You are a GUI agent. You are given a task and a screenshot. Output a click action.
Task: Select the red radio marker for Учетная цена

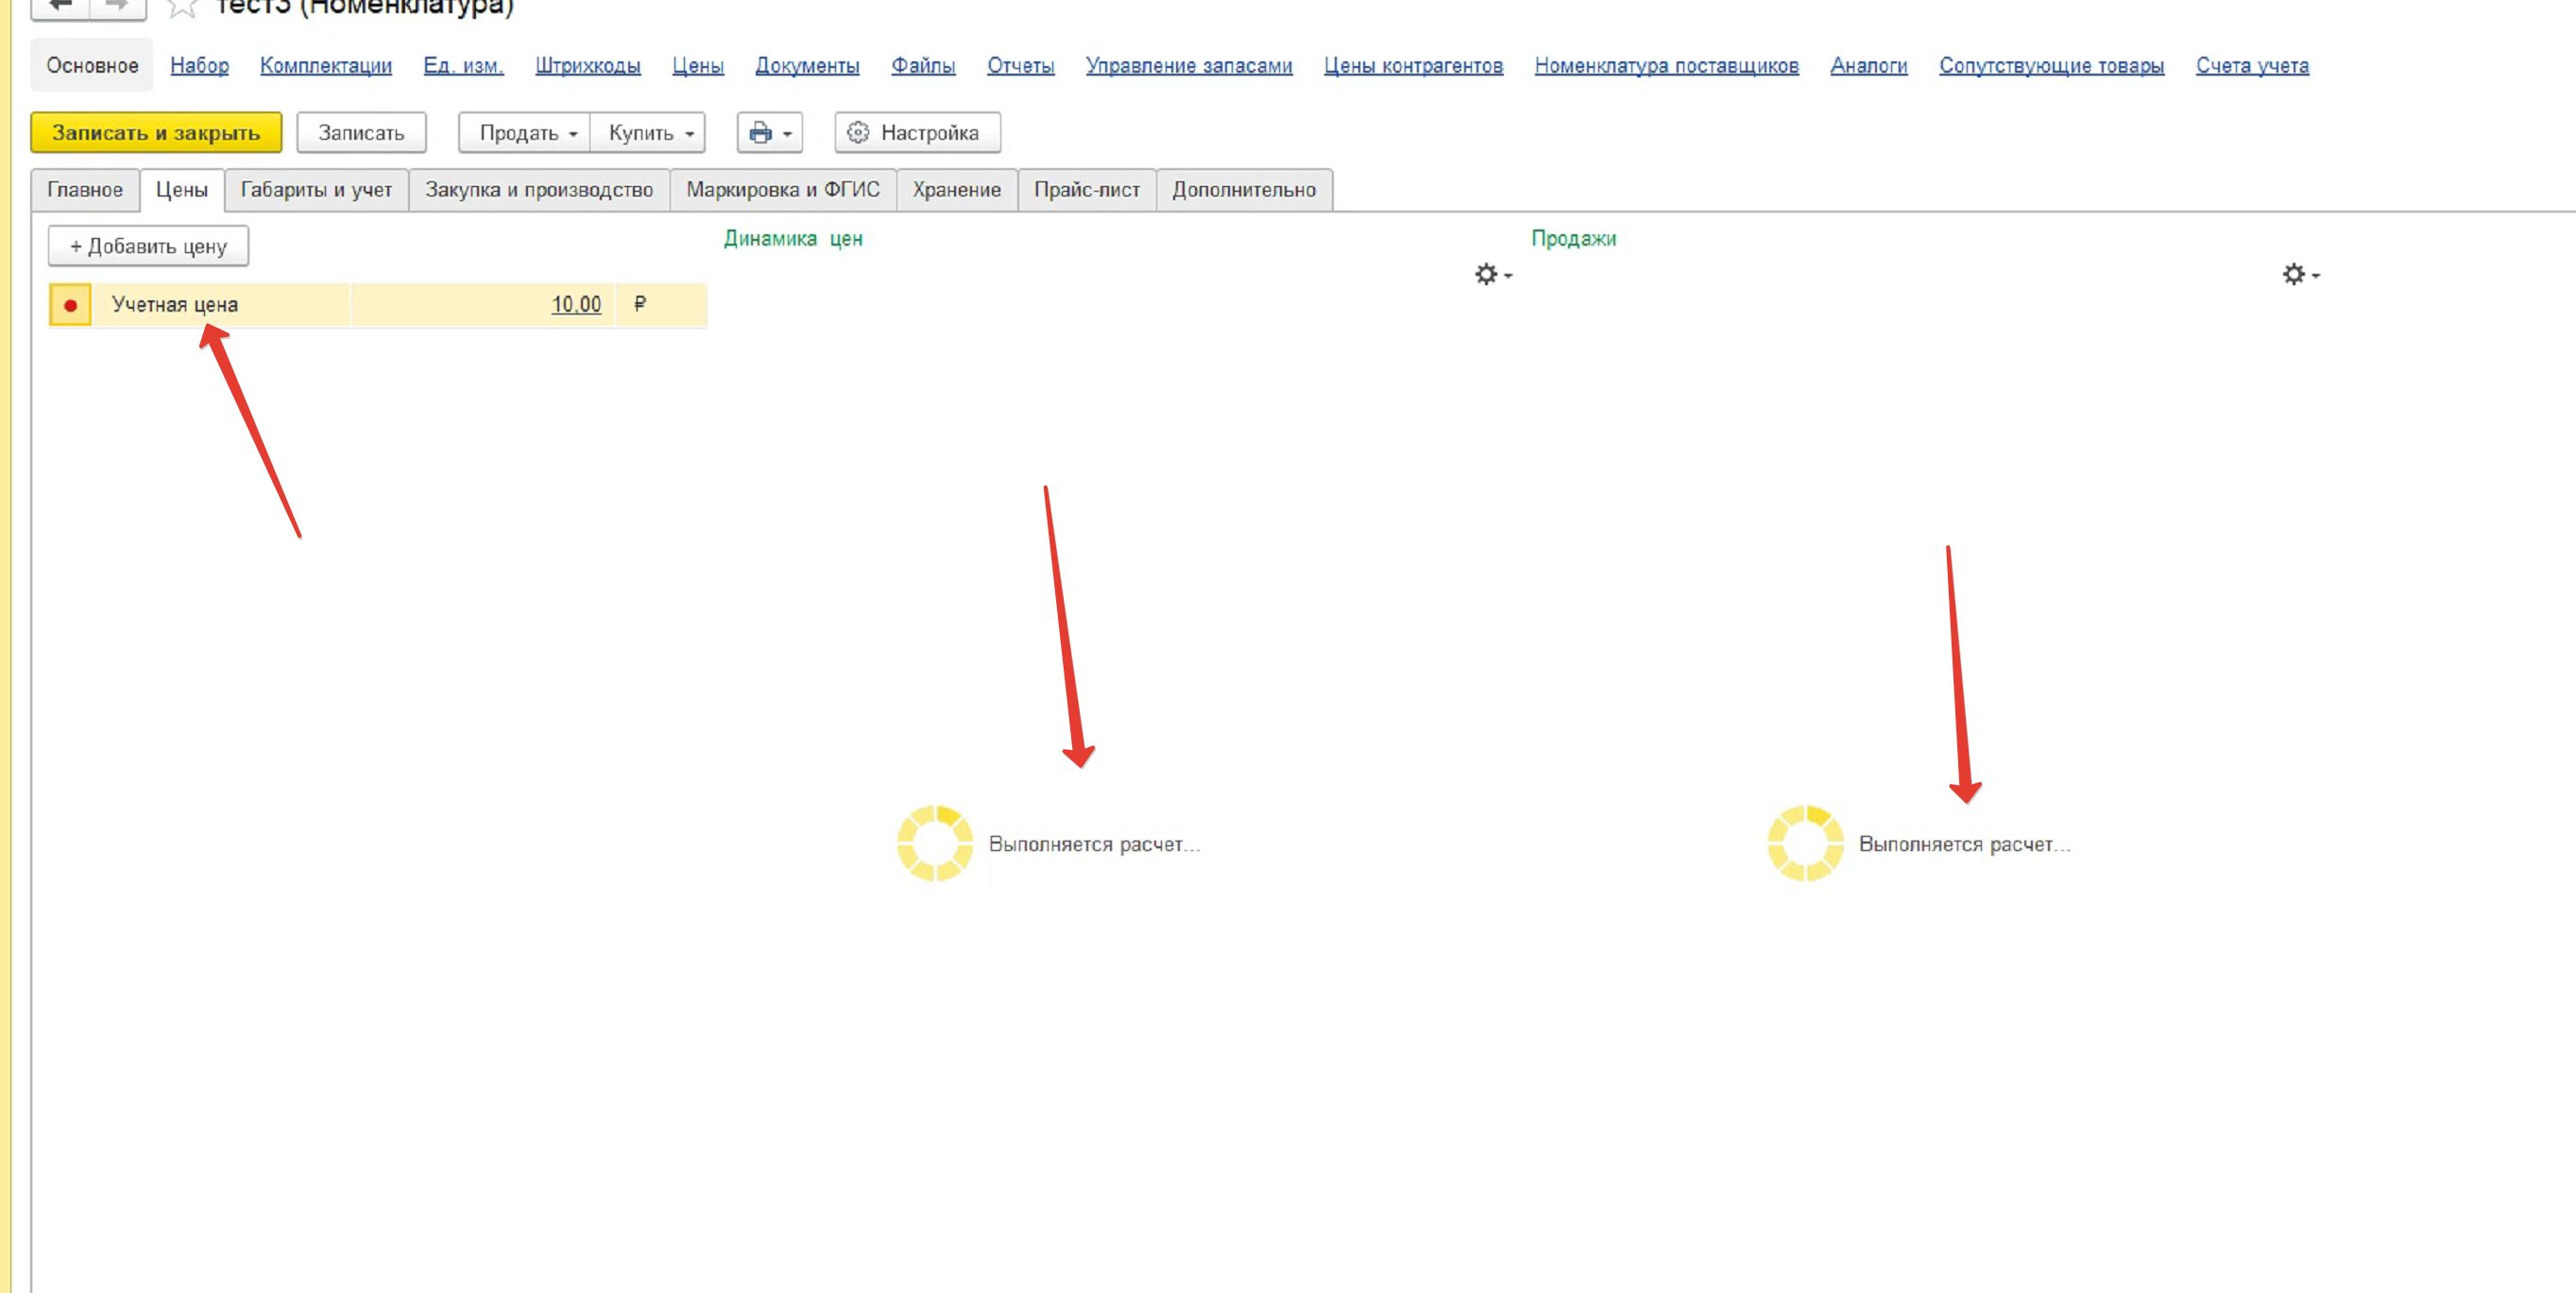click(x=70, y=305)
